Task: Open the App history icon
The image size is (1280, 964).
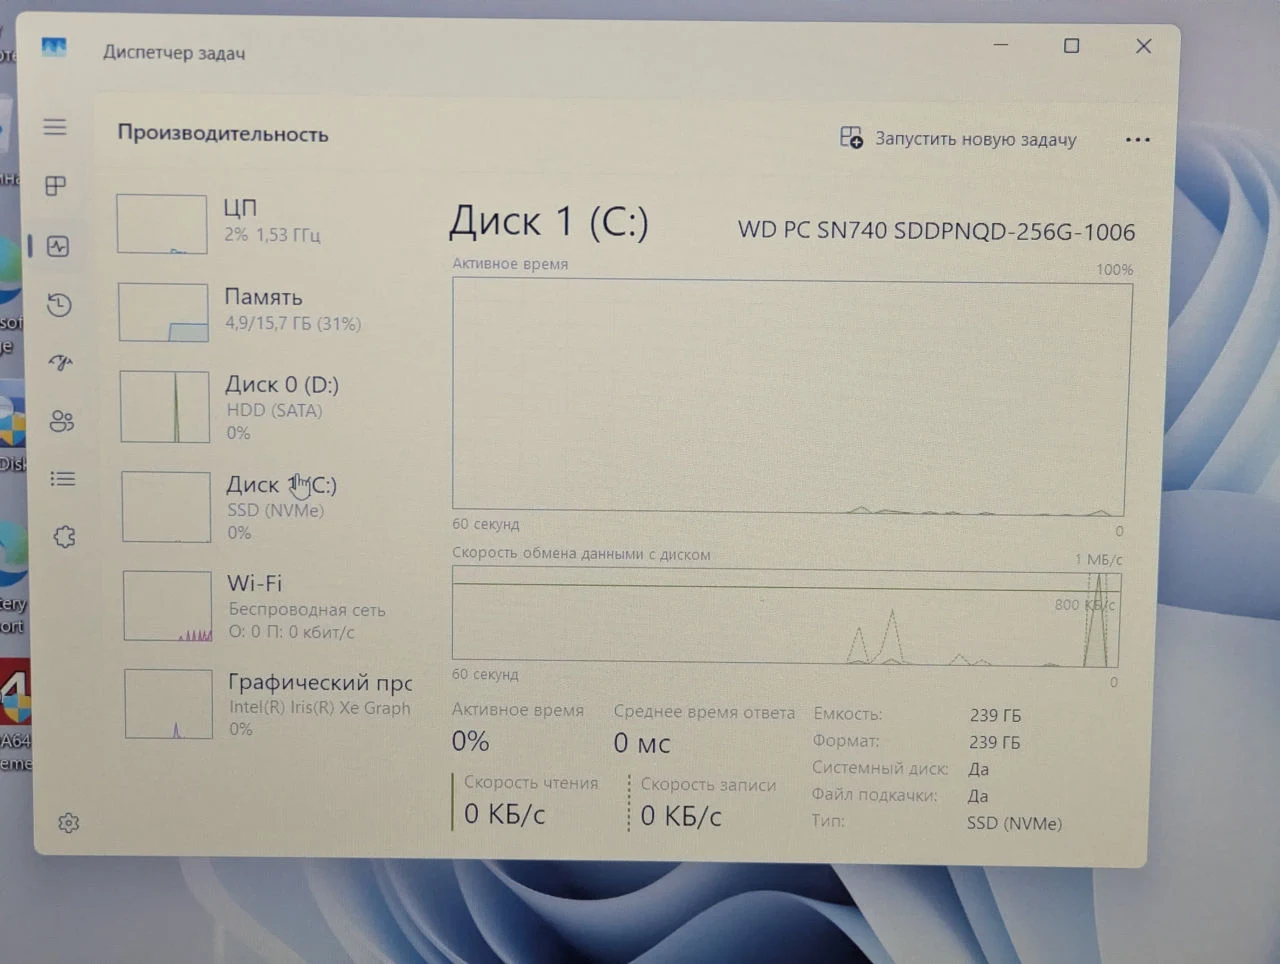Action: [x=59, y=305]
